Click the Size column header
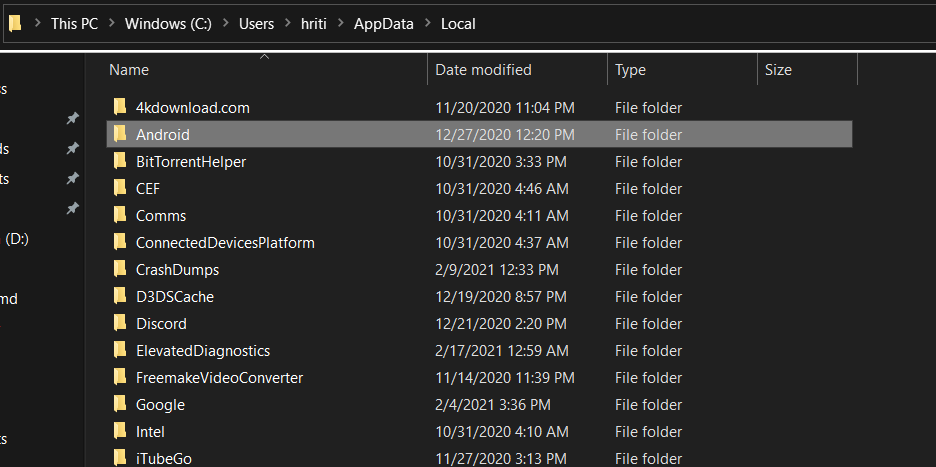Viewport: 936px width, 467px height. coord(778,70)
